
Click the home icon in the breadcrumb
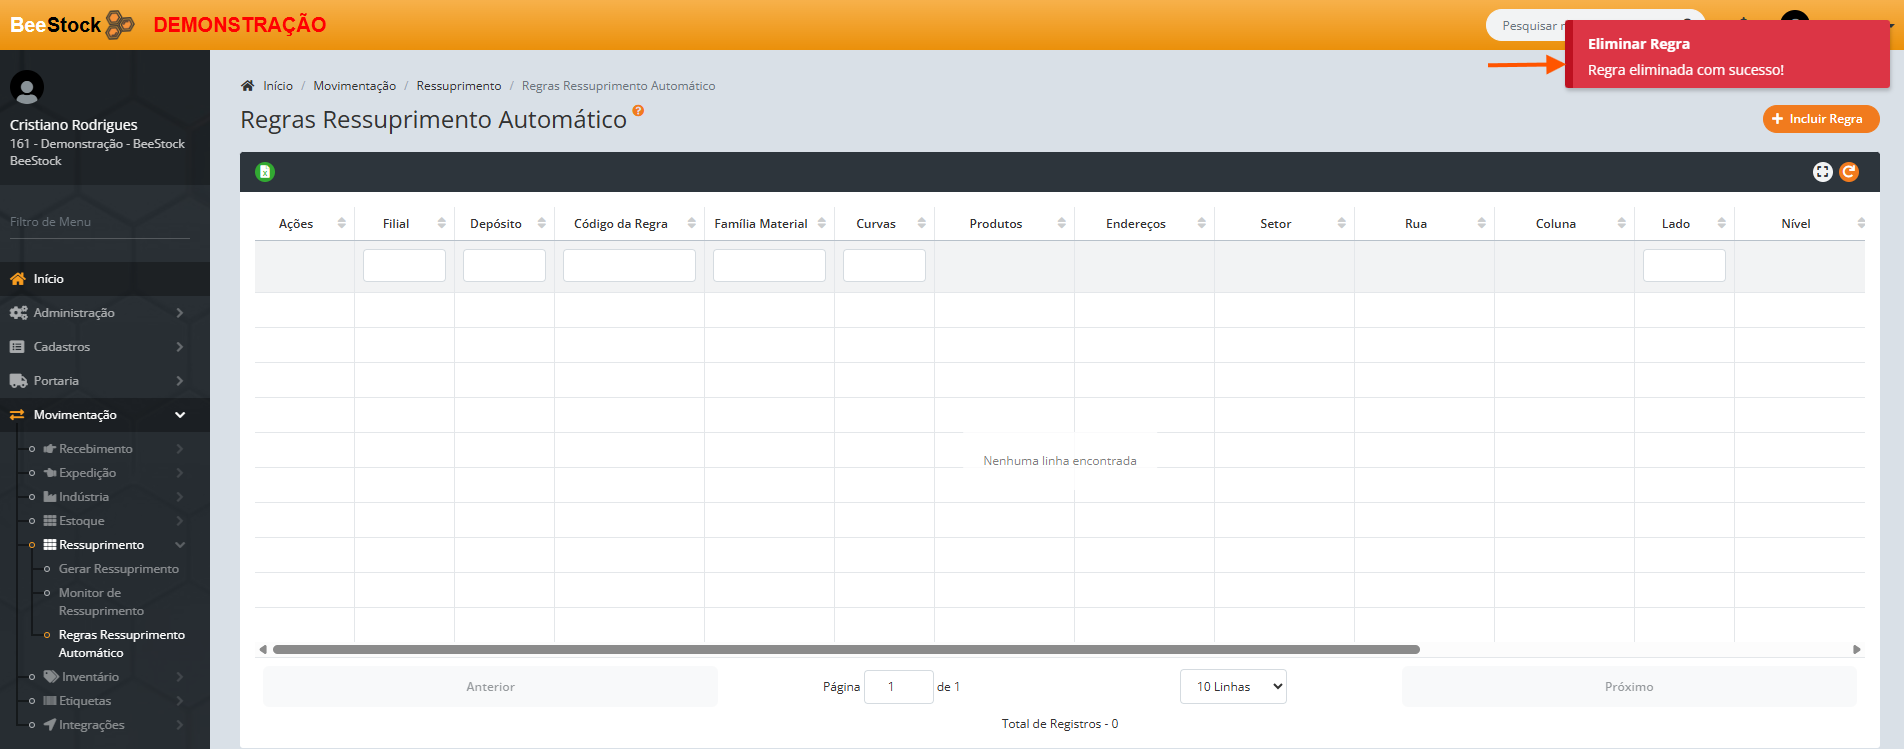[x=248, y=86]
